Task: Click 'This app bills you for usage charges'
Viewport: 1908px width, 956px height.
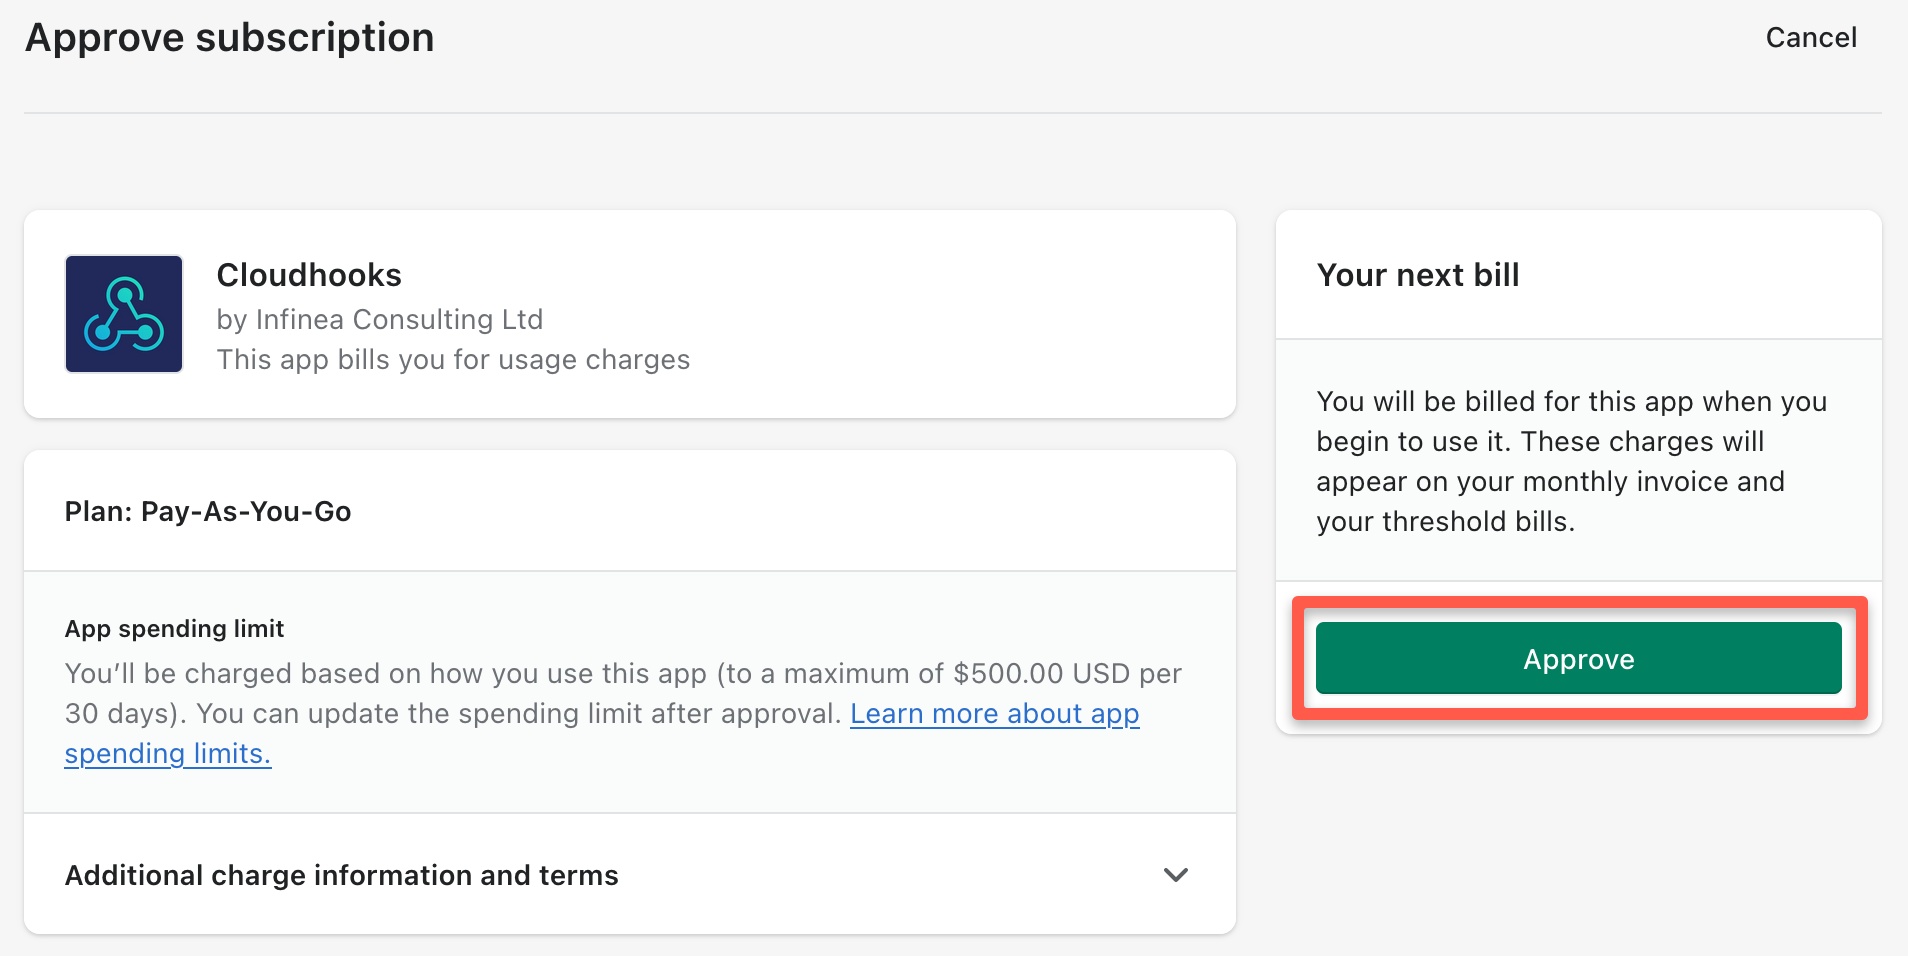Action: tap(453, 360)
